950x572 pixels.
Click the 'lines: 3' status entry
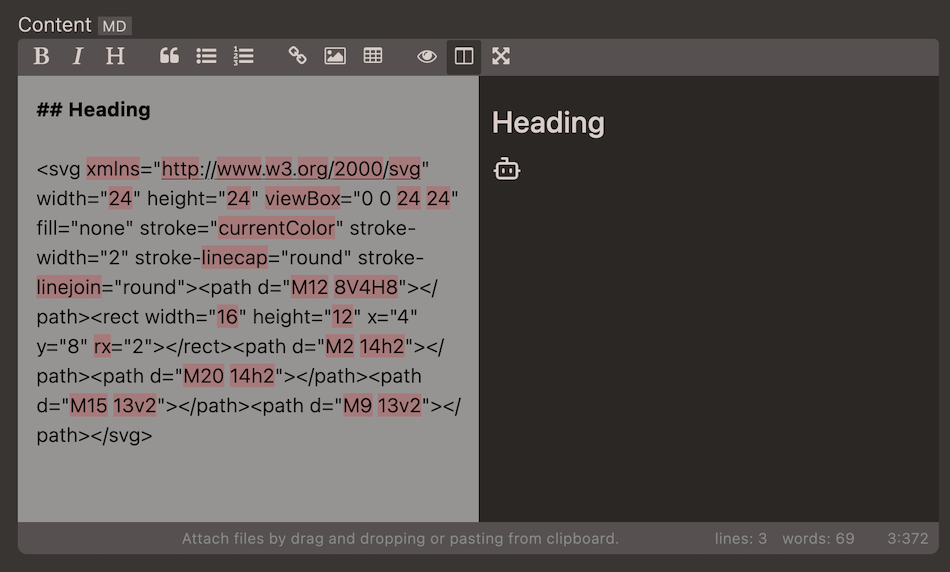[741, 539]
